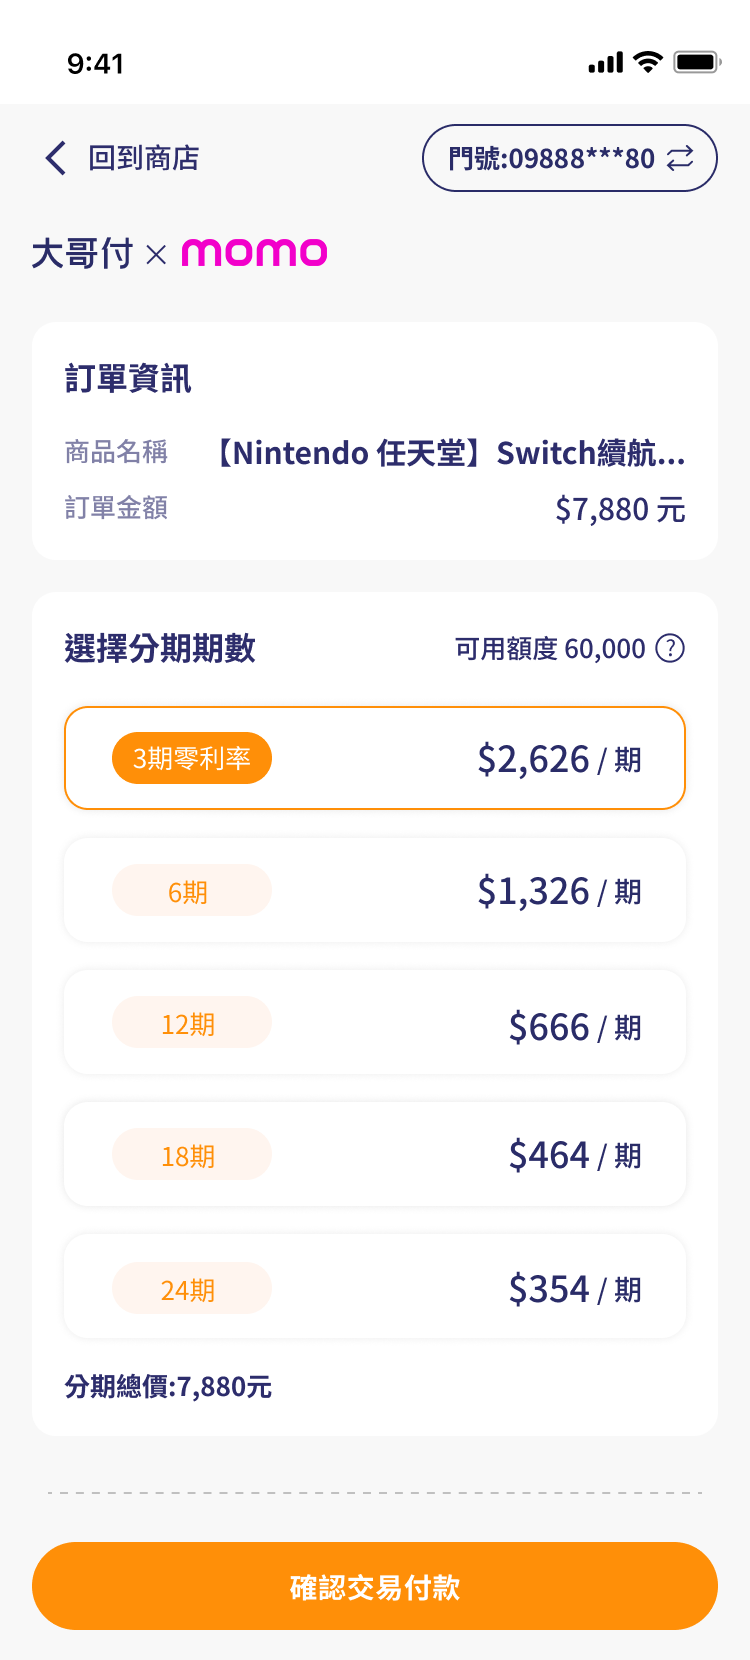The height and width of the screenshot is (1660, 750).
Task: Choose the 24期 installment plan
Action: (375, 1287)
